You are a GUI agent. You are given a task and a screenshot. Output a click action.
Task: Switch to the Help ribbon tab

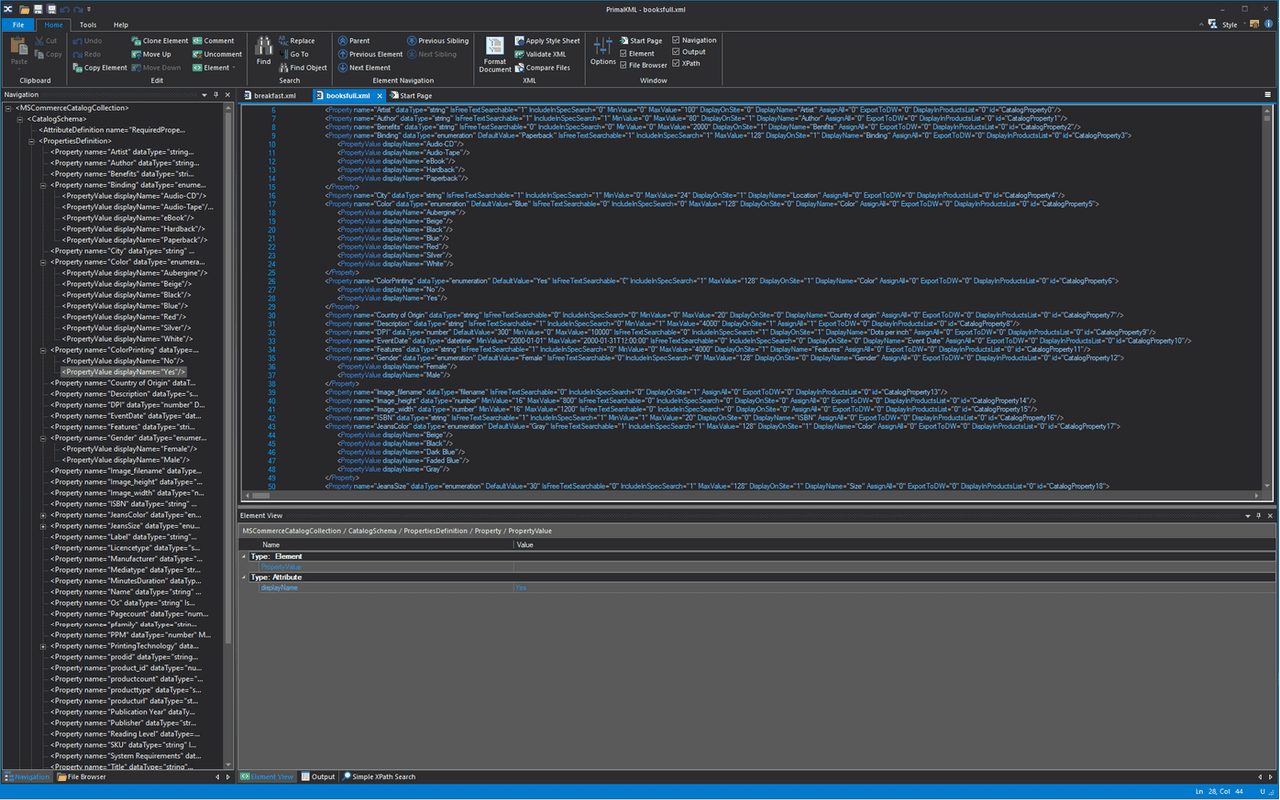(x=121, y=24)
